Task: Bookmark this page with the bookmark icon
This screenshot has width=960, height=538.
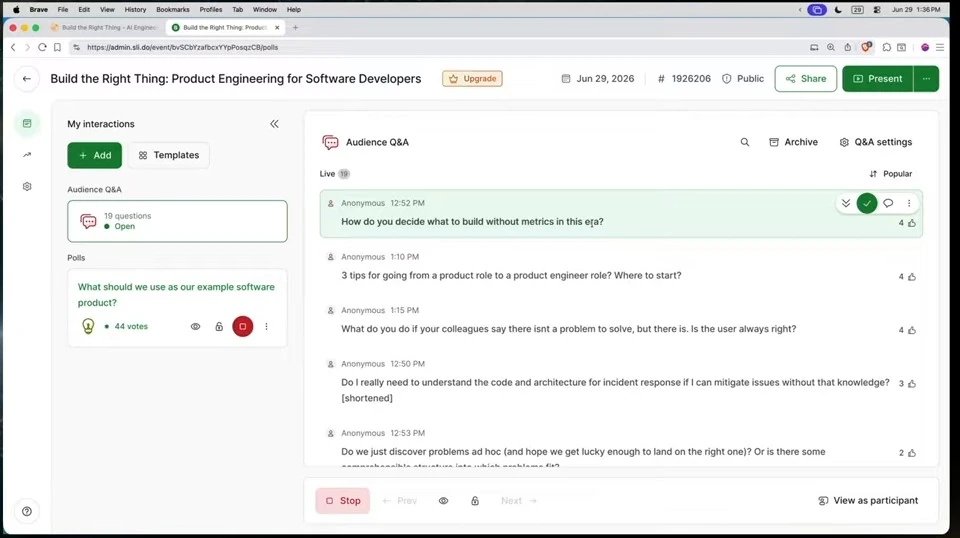Action: pyautogui.click(x=58, y=47)
